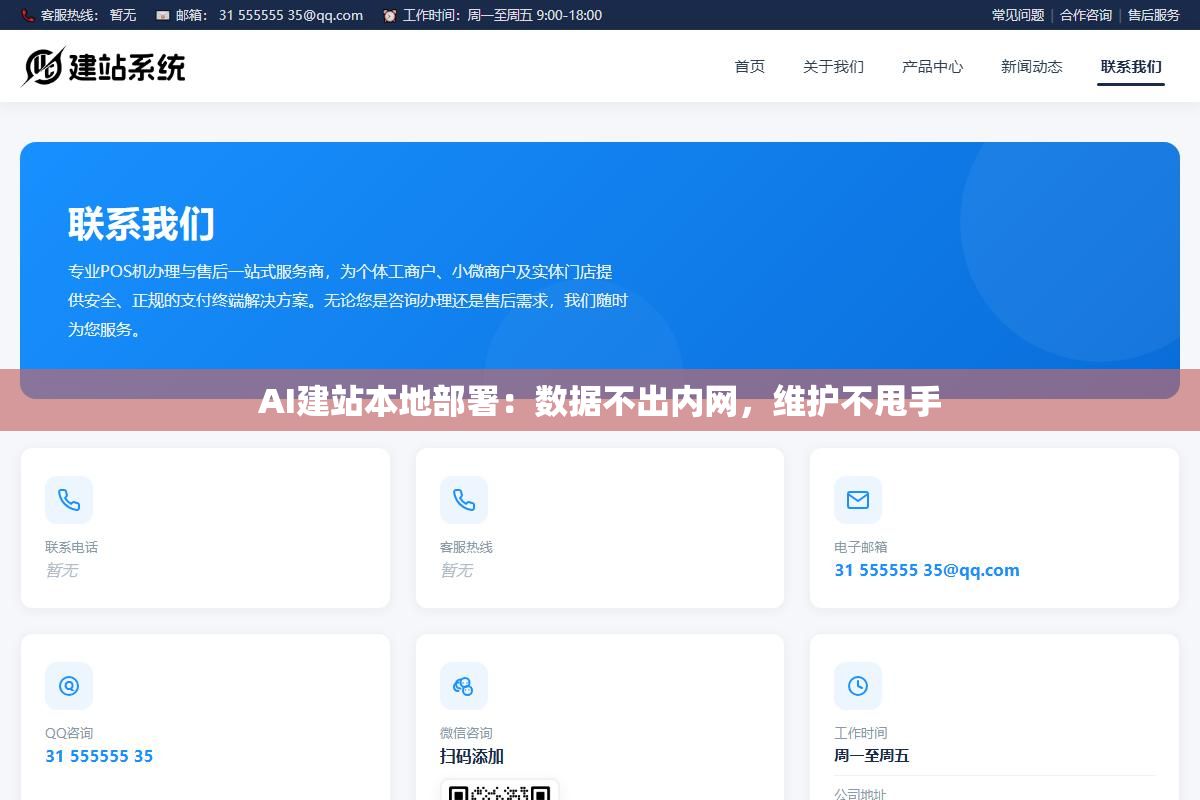
Task: Click the email link in 电子邮箱 card
Action: [x=927, y=570]
